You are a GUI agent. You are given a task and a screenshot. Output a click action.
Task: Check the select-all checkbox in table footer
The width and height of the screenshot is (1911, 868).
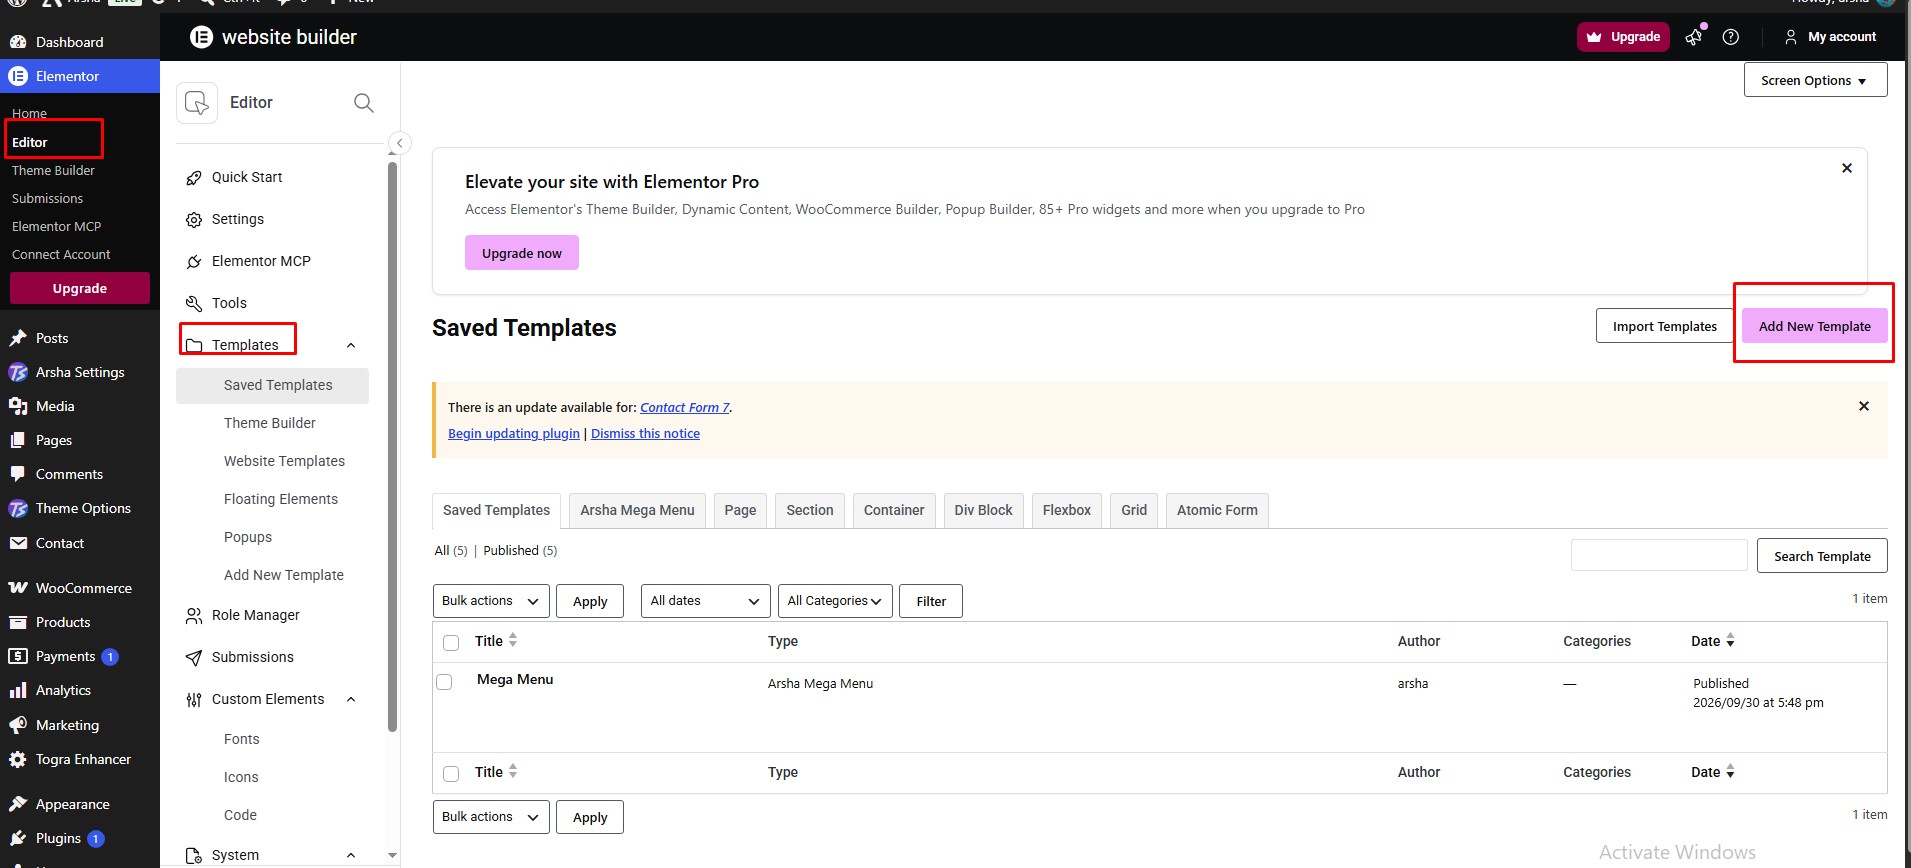point(451,774)
